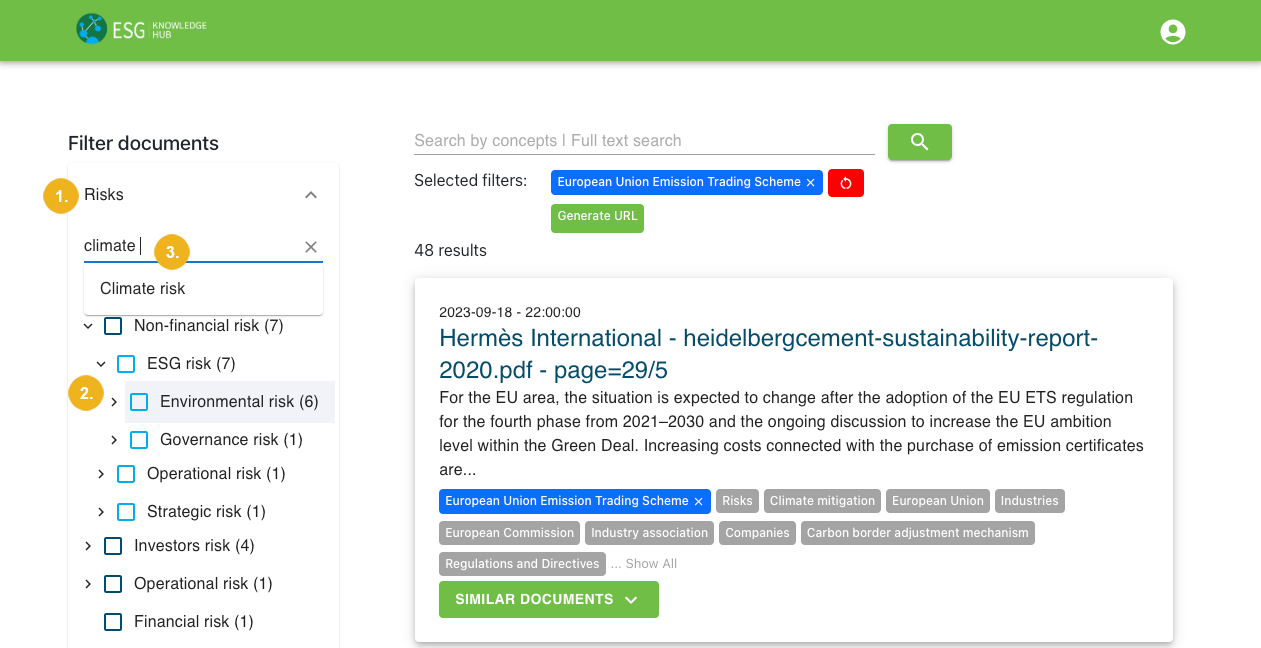Open the Hermès International document title link
Screen dimensions: 1261x648
click(768, 353)
